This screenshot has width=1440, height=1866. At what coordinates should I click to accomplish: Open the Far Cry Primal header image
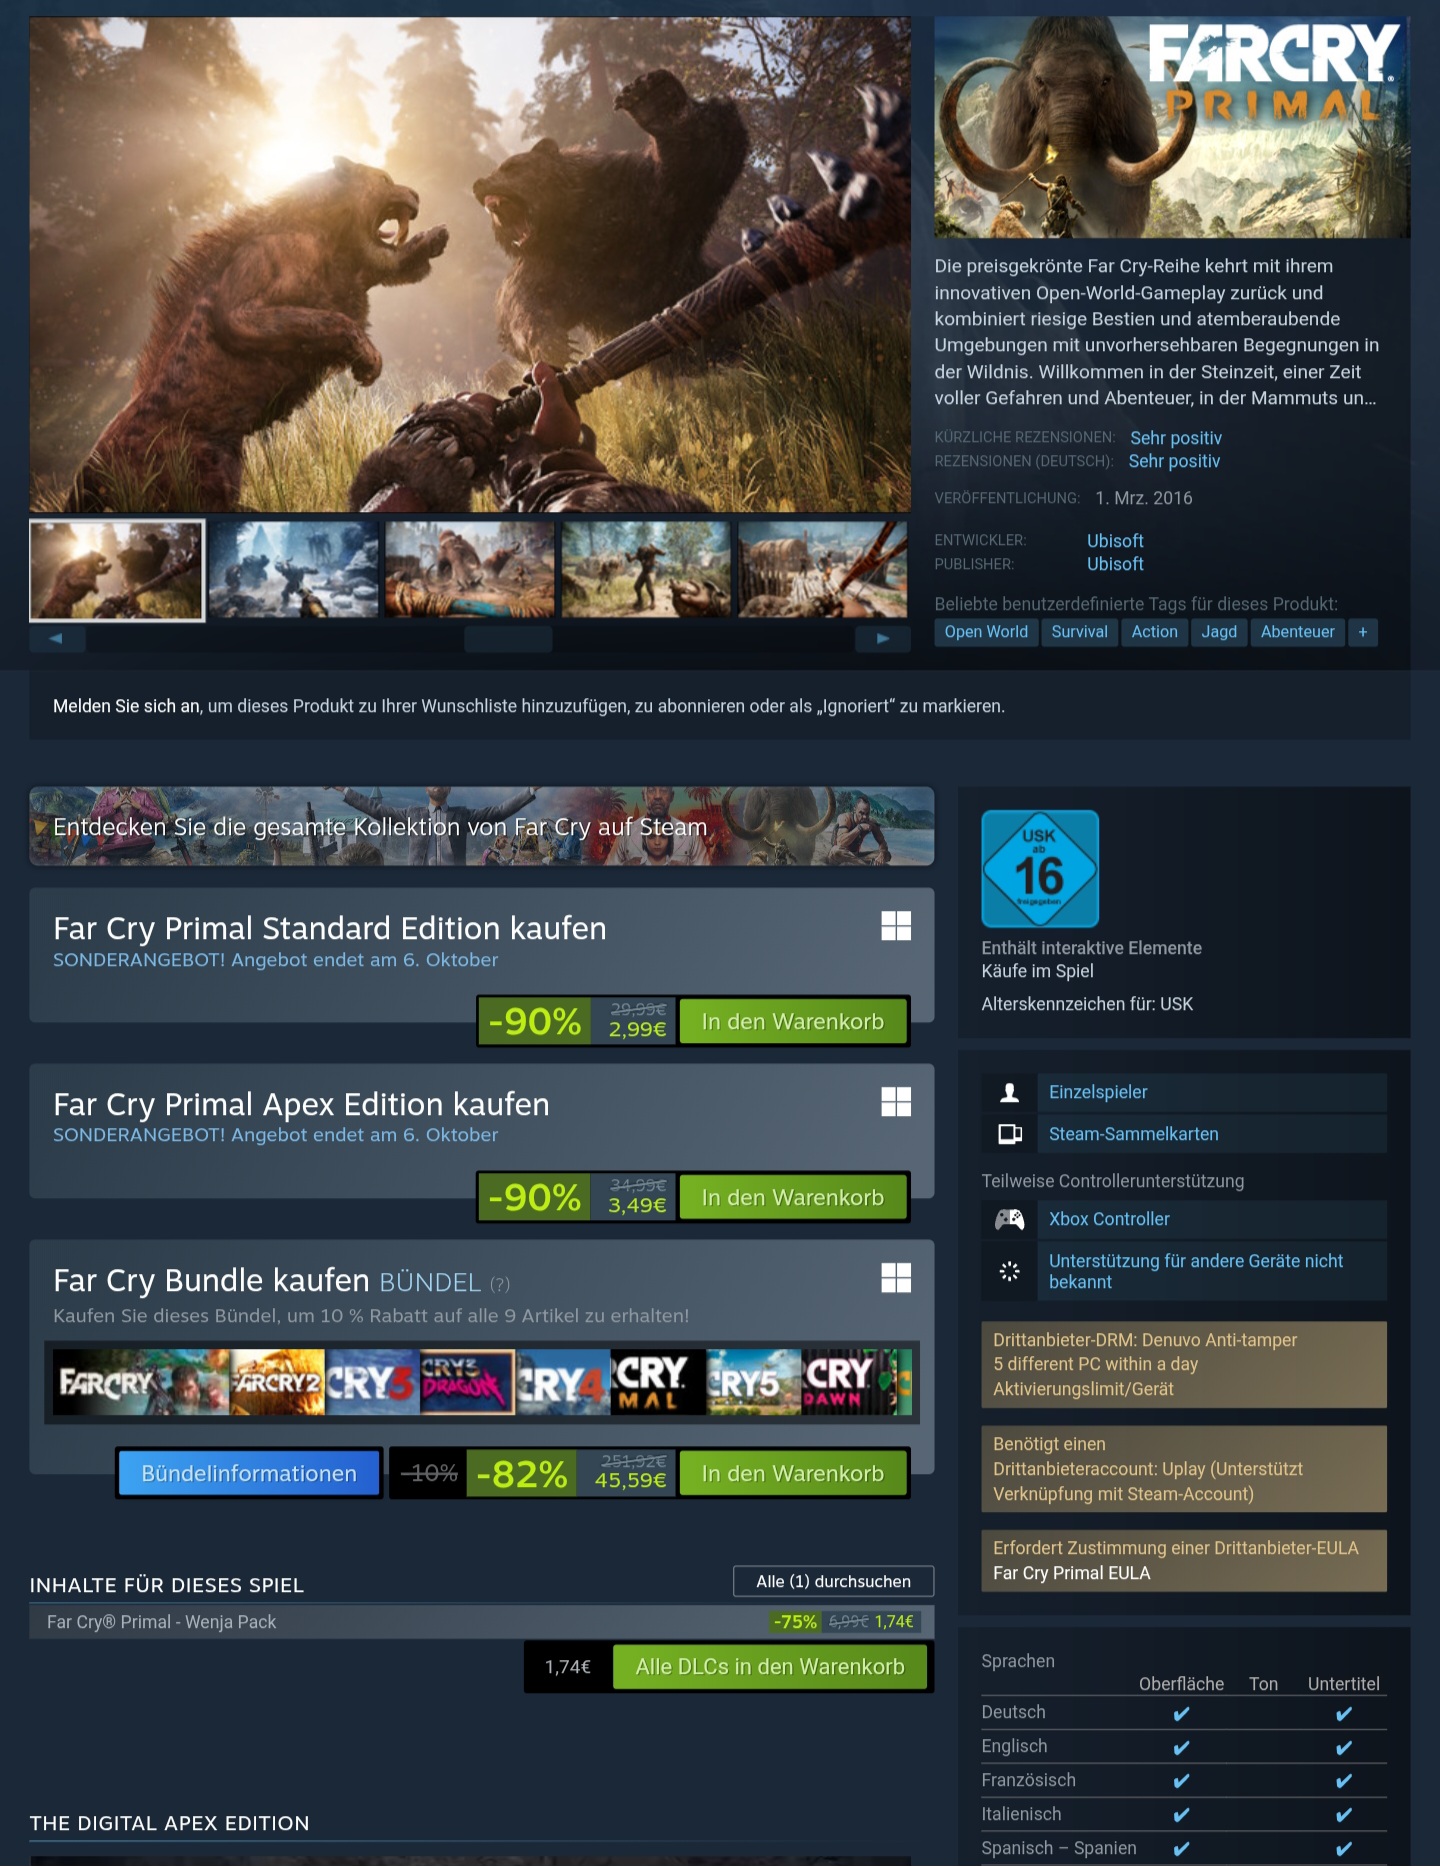[x=1172, y=128]
